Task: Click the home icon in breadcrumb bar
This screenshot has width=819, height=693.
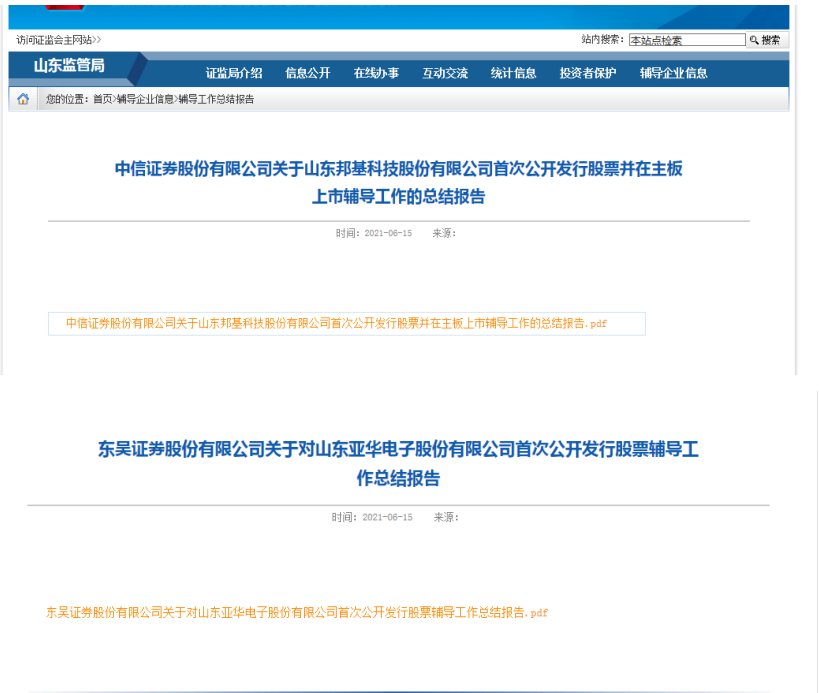Action: [23, 99]
